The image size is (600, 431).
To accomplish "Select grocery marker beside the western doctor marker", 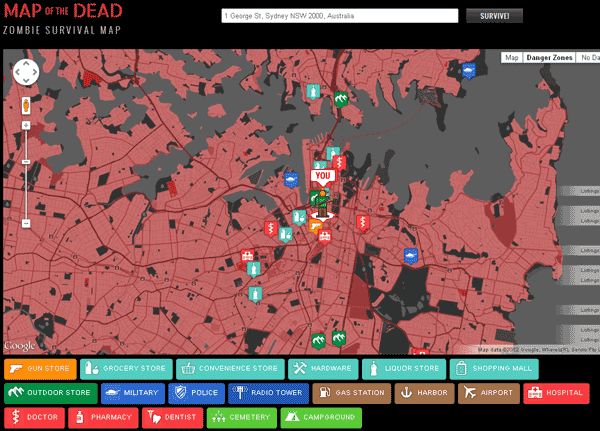I will 285,235.
